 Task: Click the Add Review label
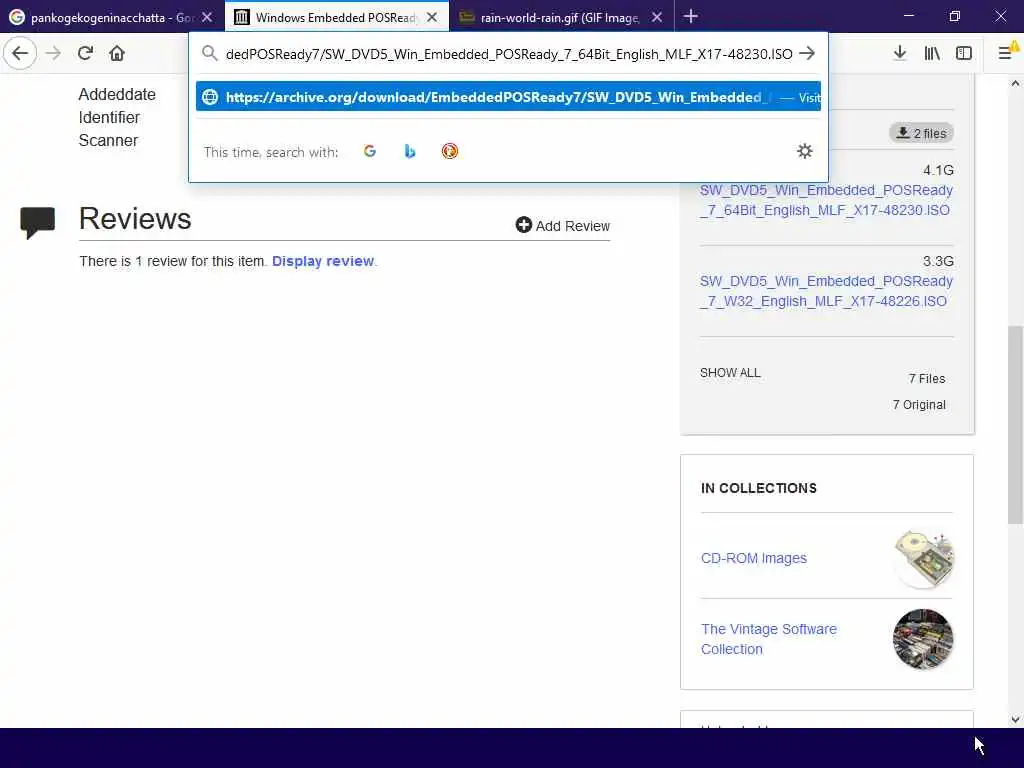click(x=573, y=226)
